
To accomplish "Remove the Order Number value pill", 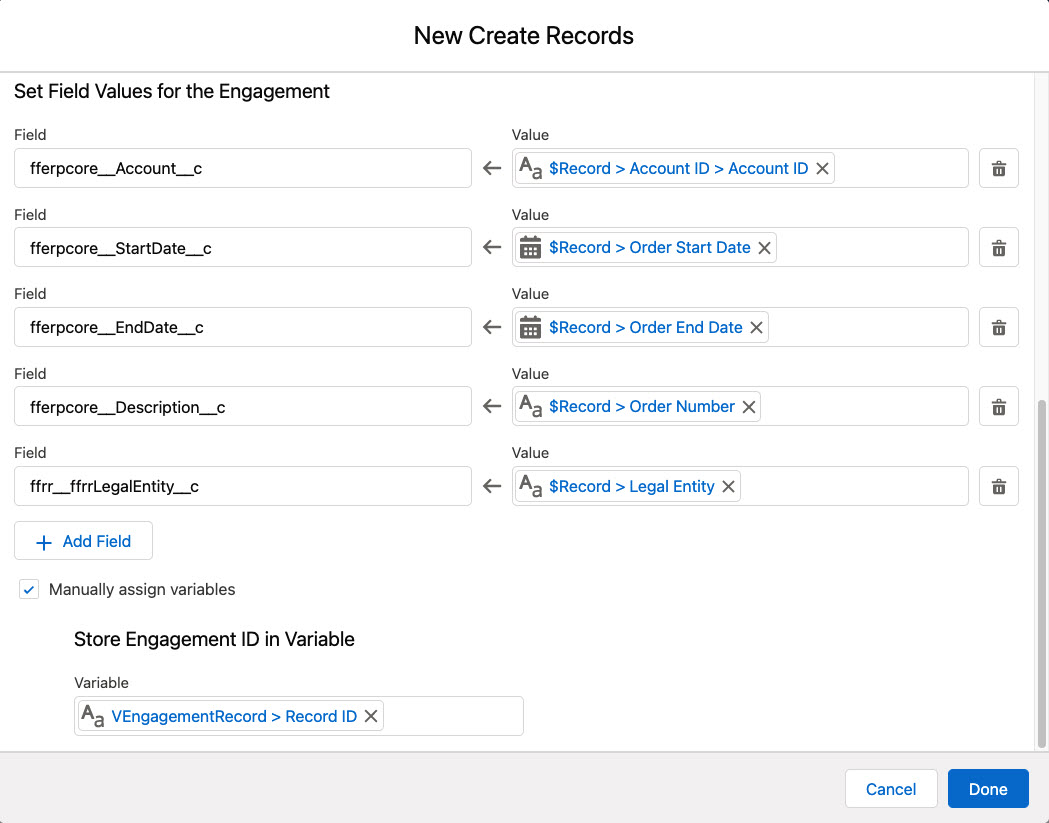I will (x=748, y=407).
